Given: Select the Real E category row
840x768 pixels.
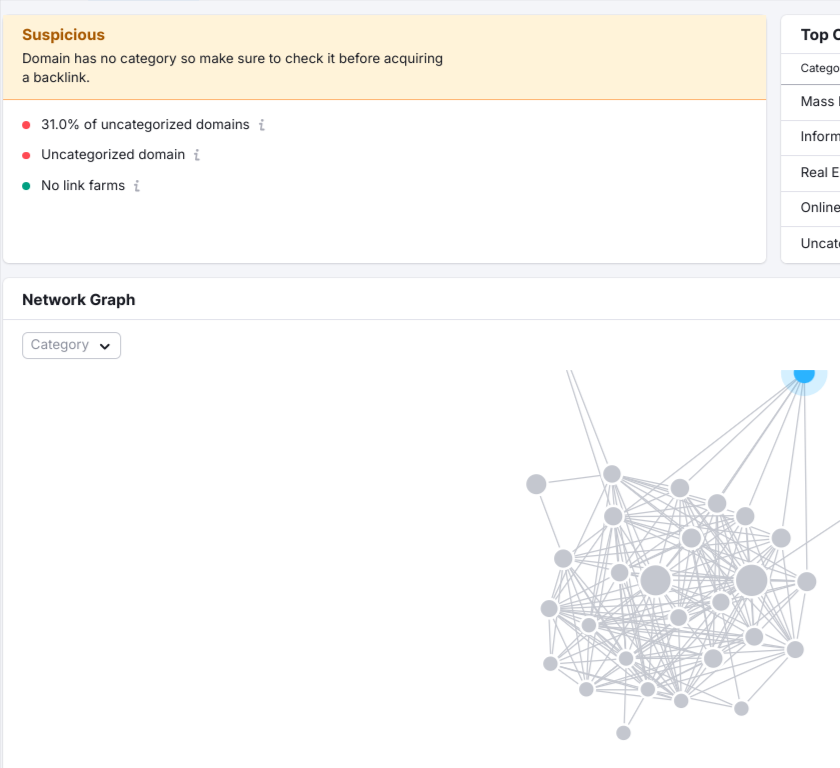Looking at the screenshot, I should (811, 174).
